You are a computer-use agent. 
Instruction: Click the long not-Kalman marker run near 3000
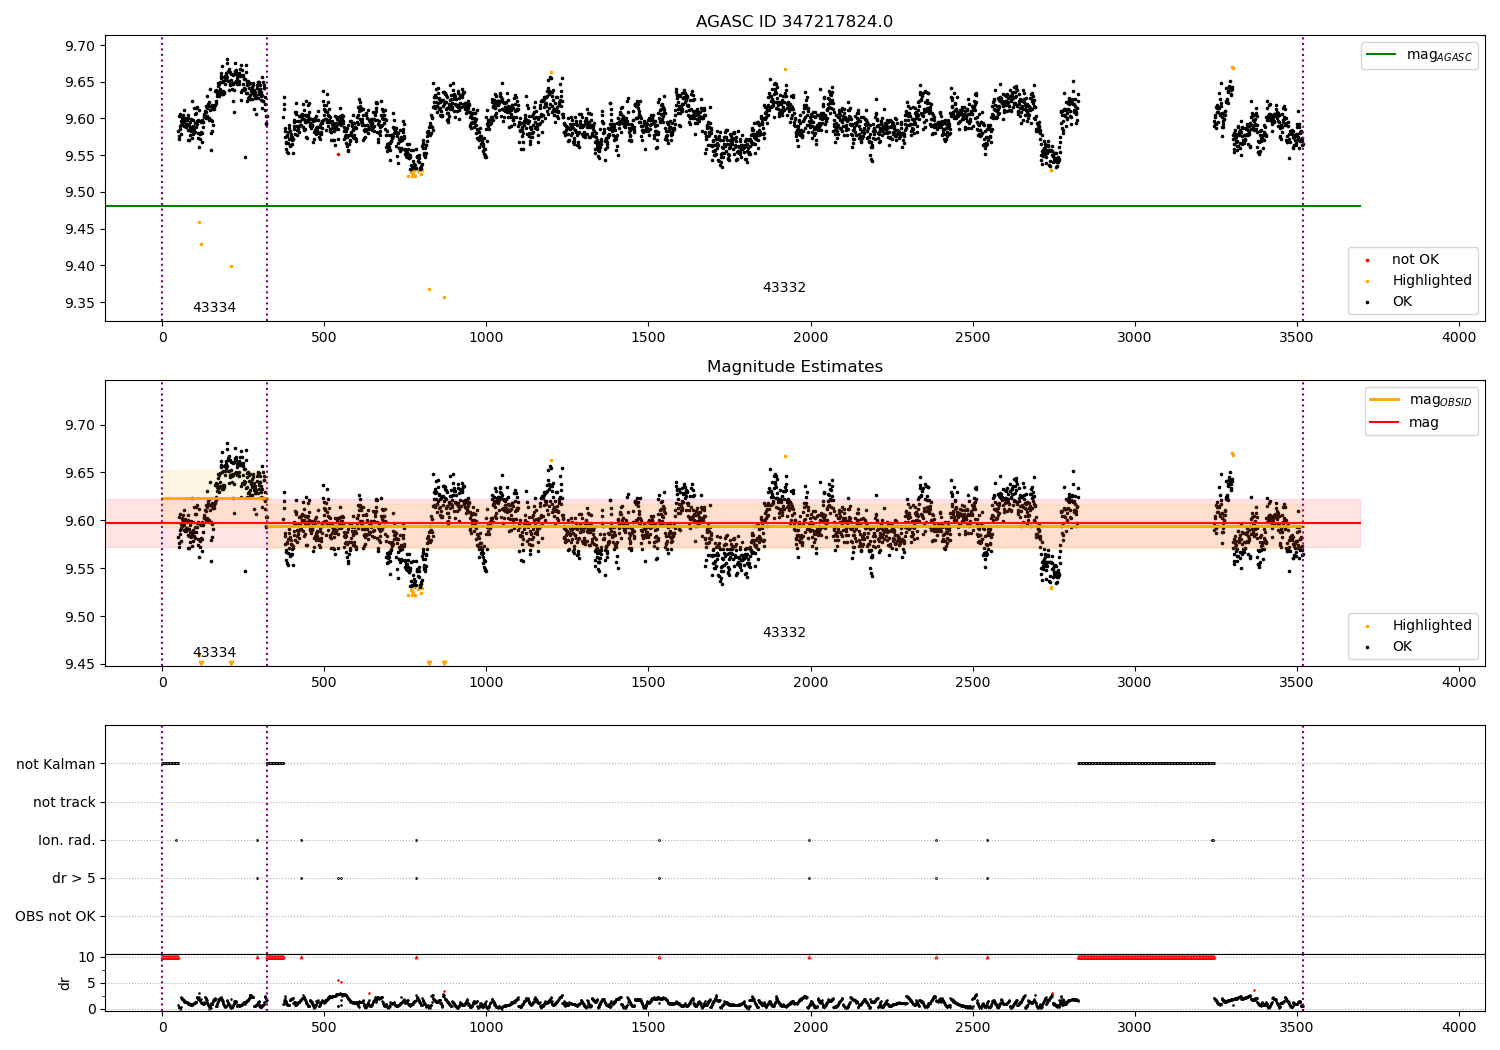tap(1146, 764)
